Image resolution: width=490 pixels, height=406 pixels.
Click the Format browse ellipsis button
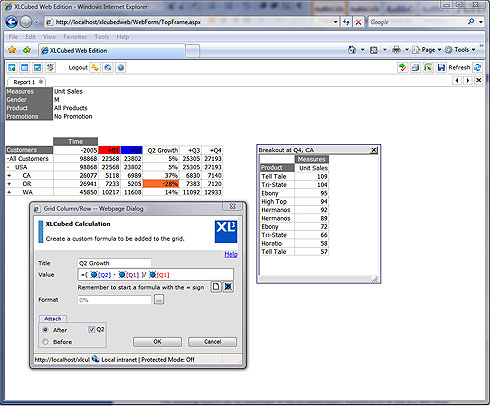pos(159,300)
